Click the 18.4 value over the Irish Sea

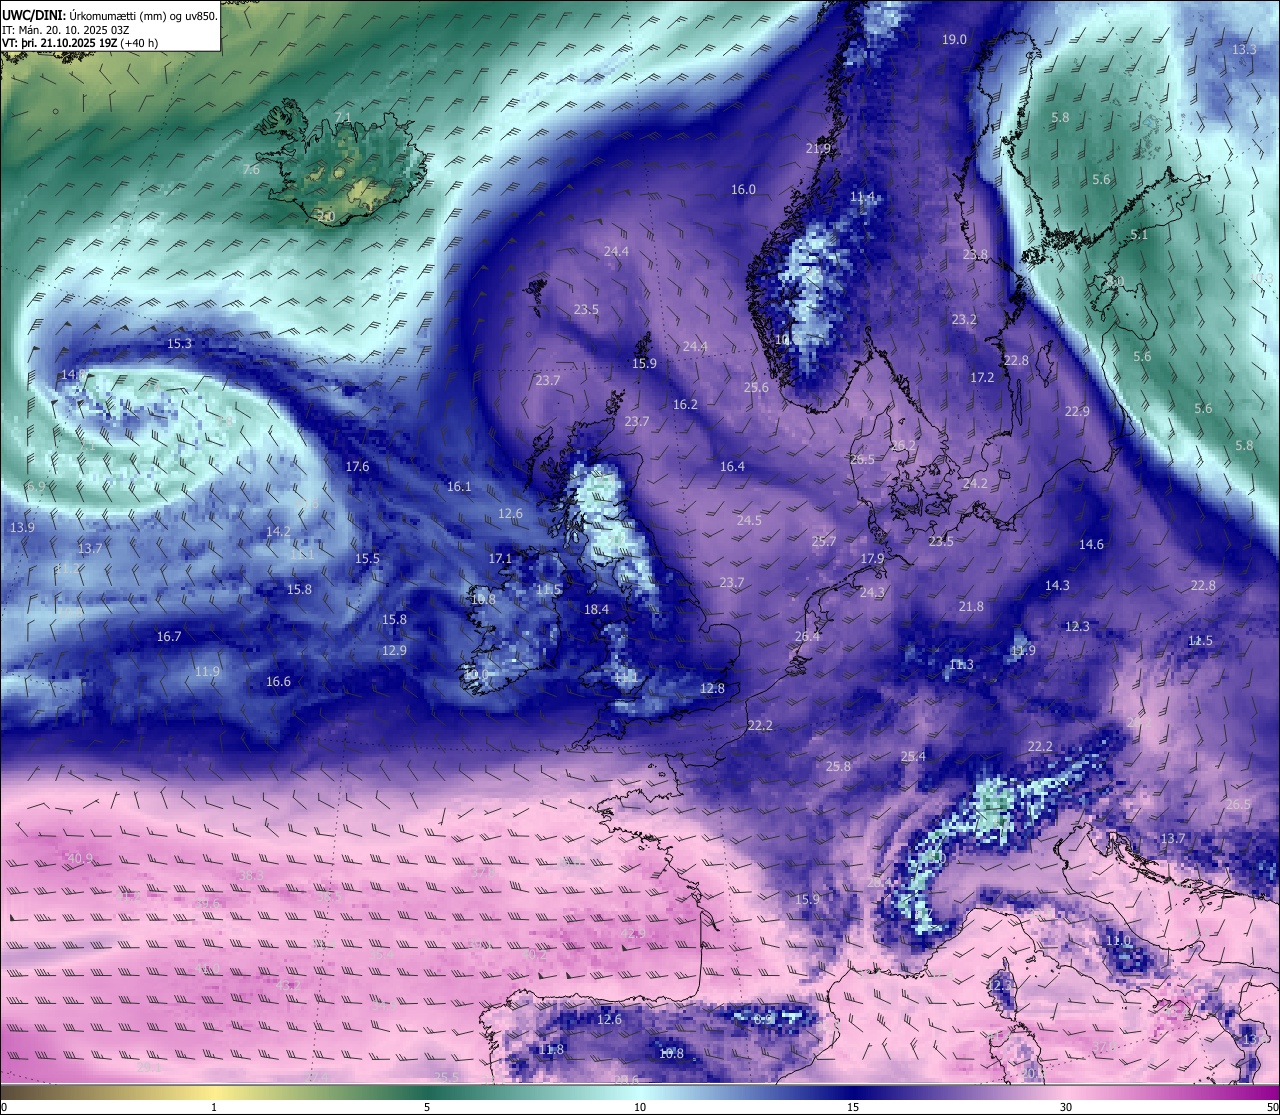click(596, 610)
